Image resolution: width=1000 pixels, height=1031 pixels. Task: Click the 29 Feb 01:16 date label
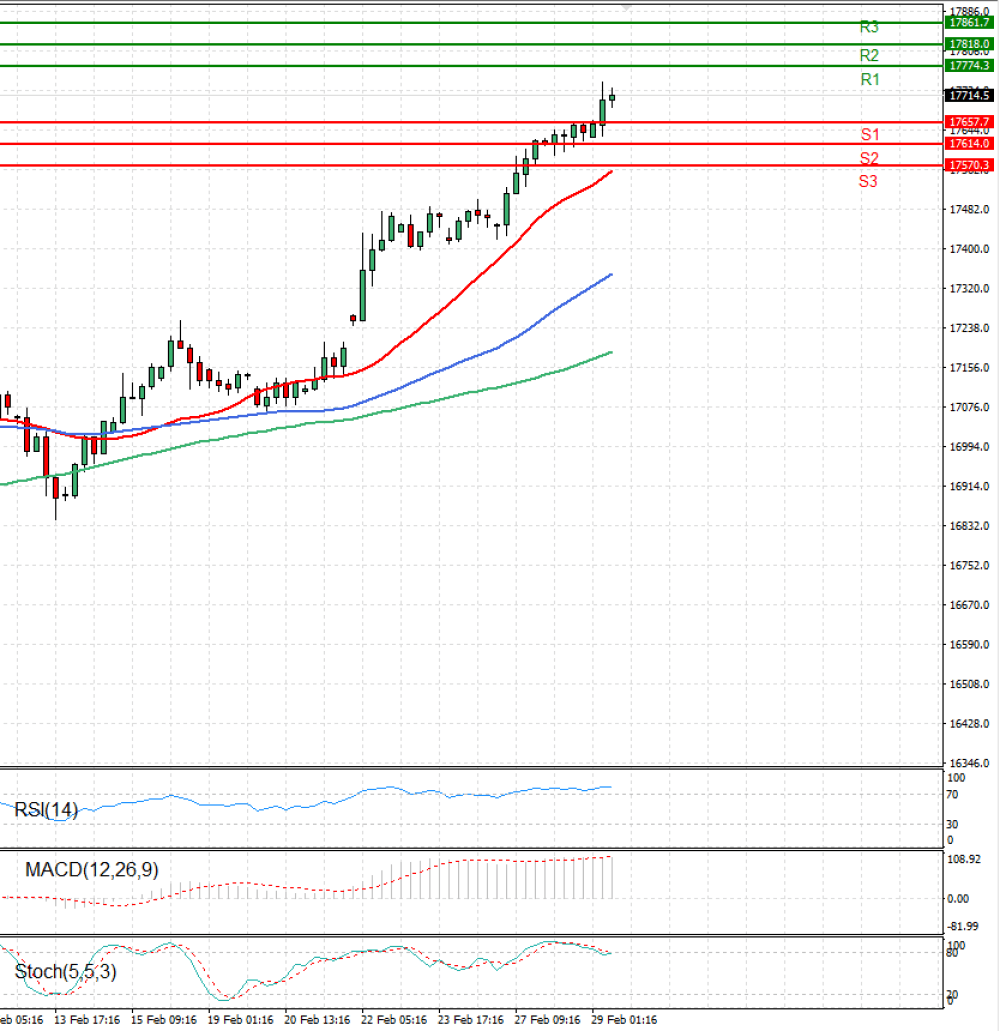625,1020
